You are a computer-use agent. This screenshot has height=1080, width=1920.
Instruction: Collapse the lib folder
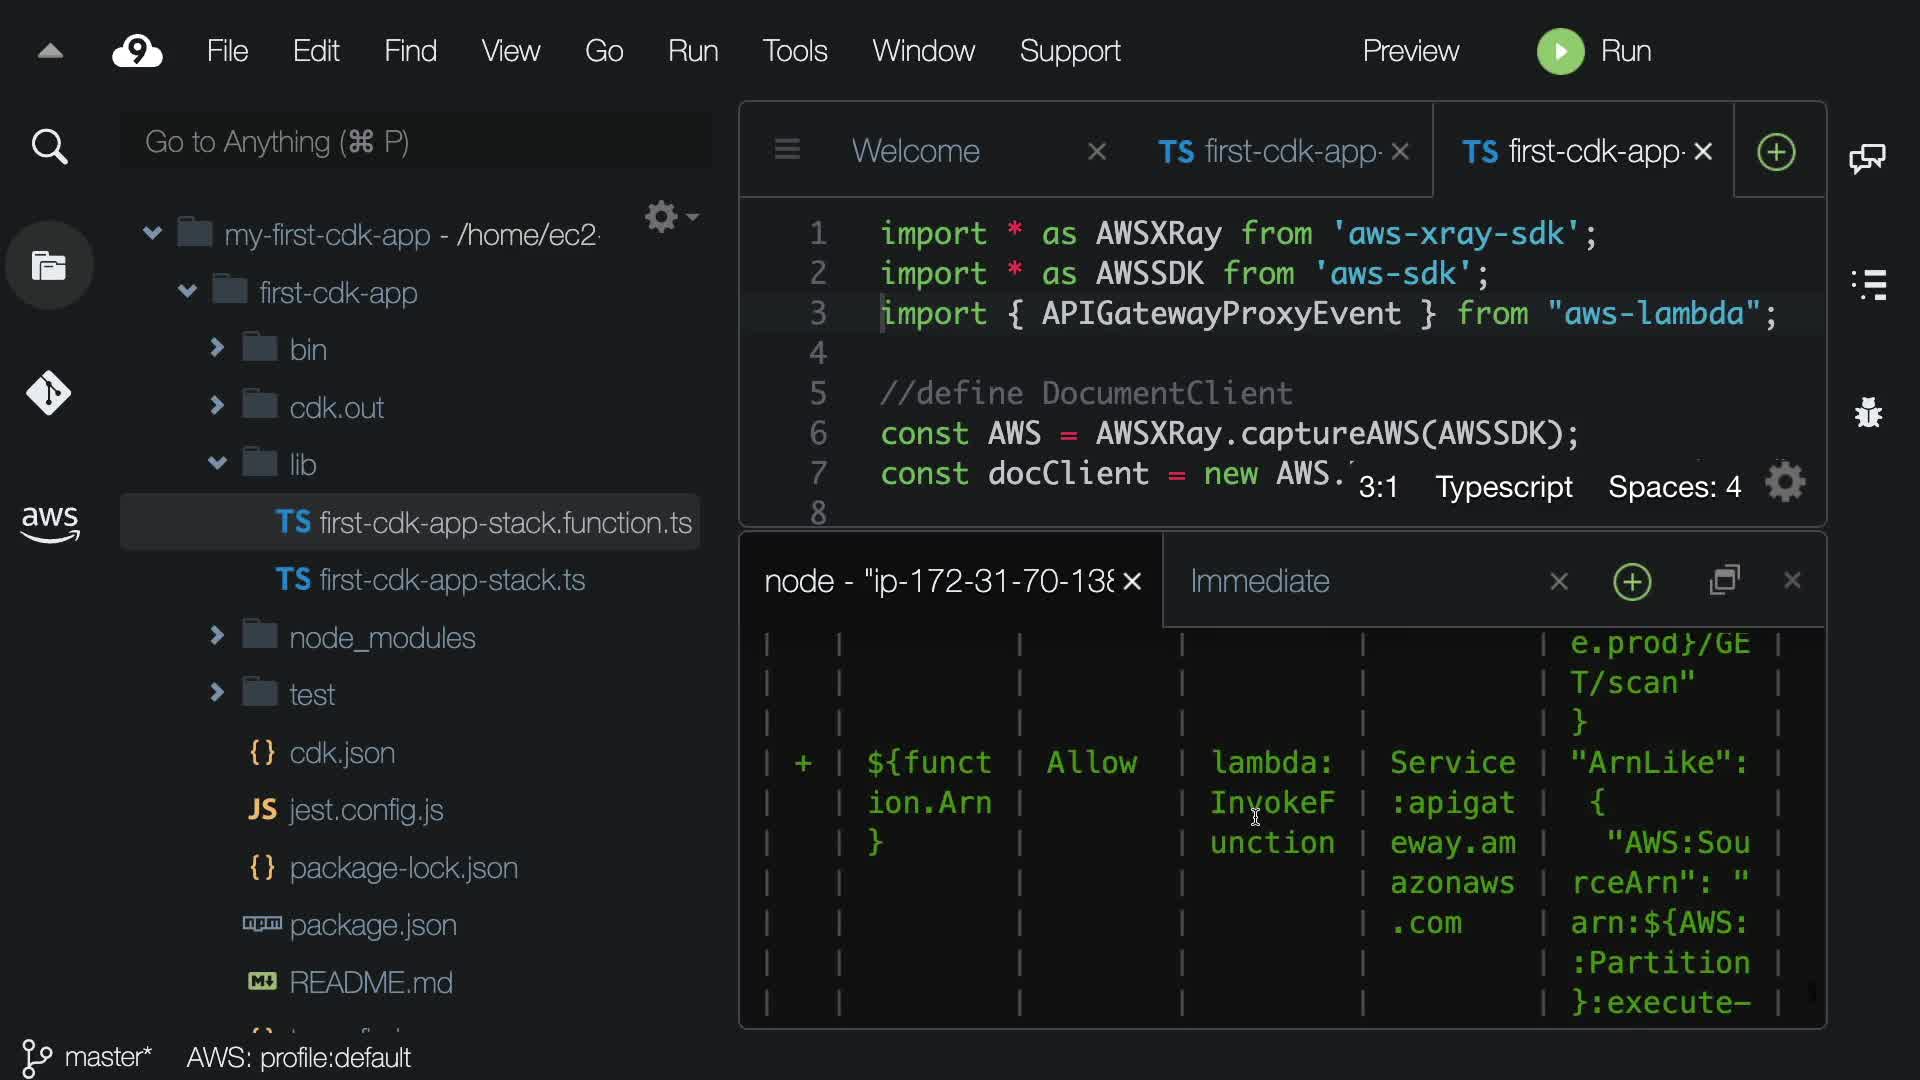(217, 463)
